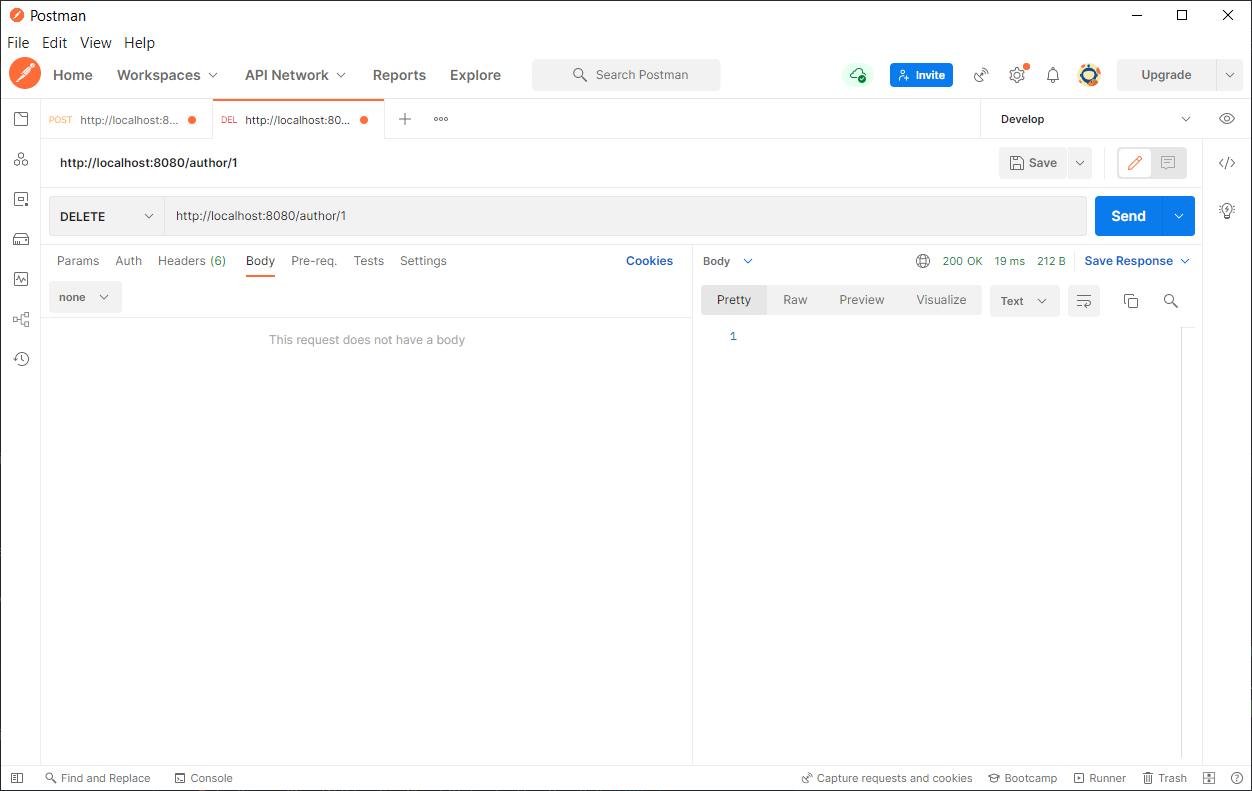1252x791 pixels.
Task: Go to Home in top navigation
Action: pyautogui.click(x=73, y=75)
